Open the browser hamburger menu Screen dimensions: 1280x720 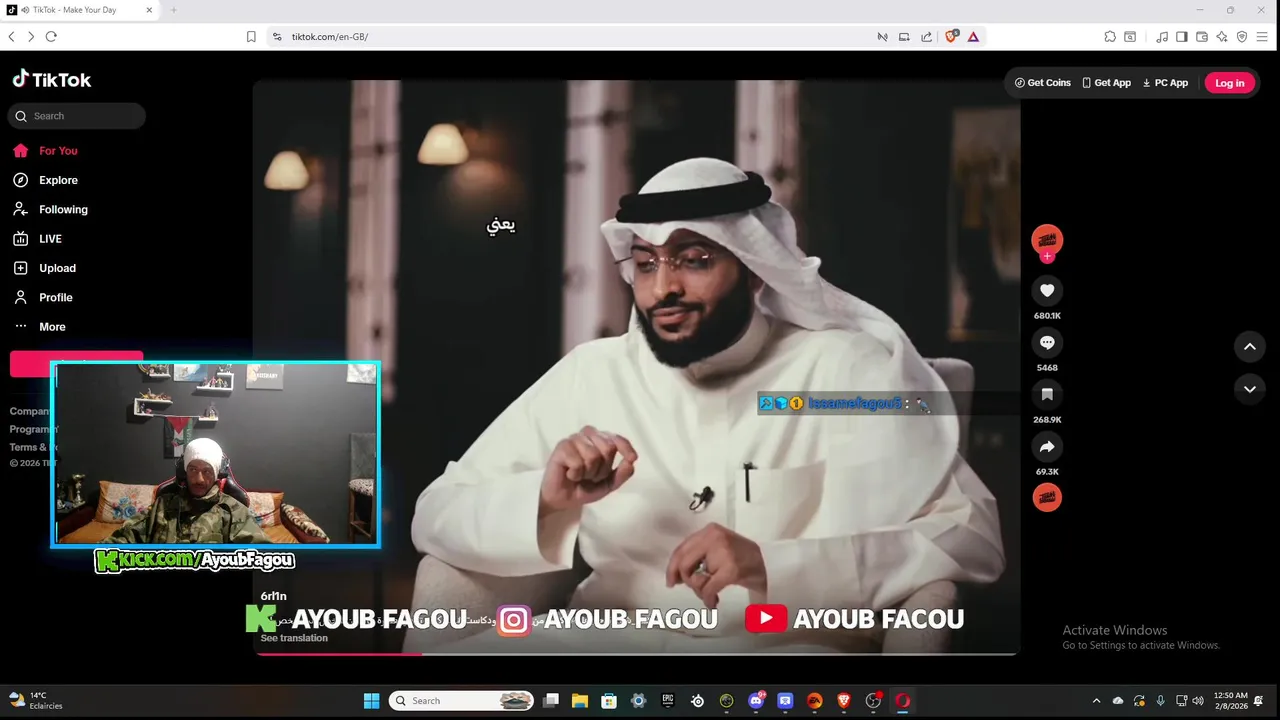tap(1264, 36)
